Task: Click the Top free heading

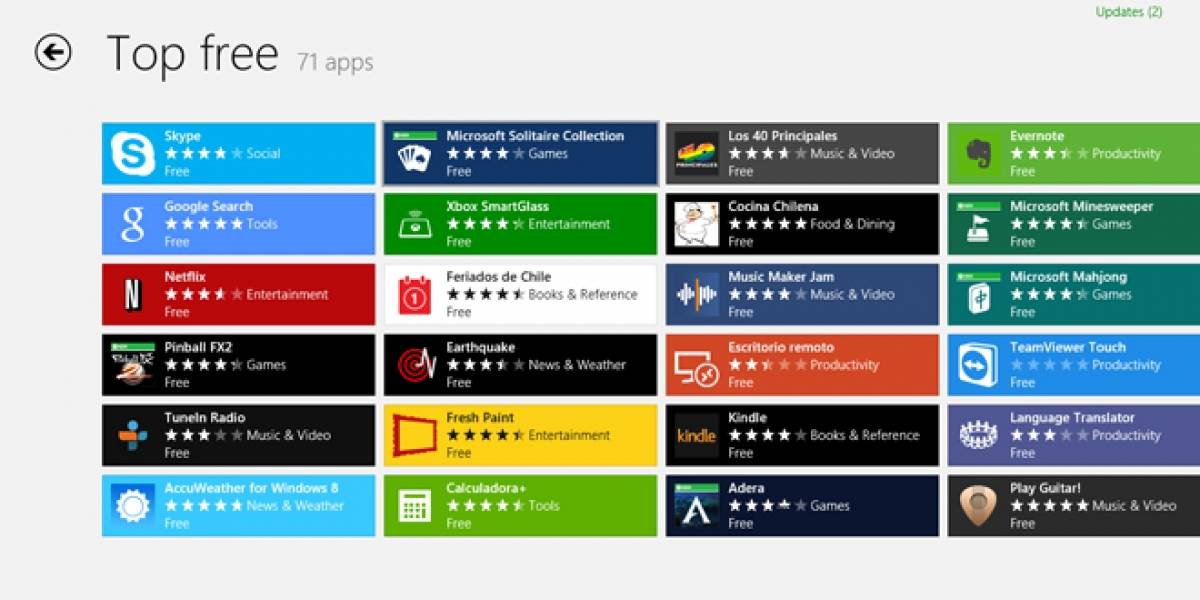Action: tap(192, 53)
